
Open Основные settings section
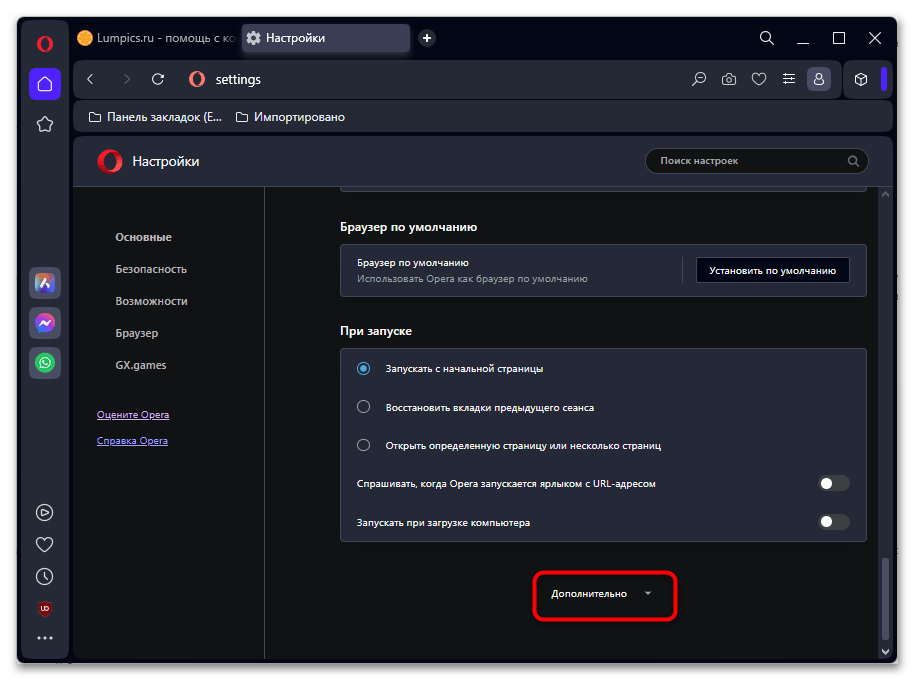pyautogui.click(x=143, y=237)
